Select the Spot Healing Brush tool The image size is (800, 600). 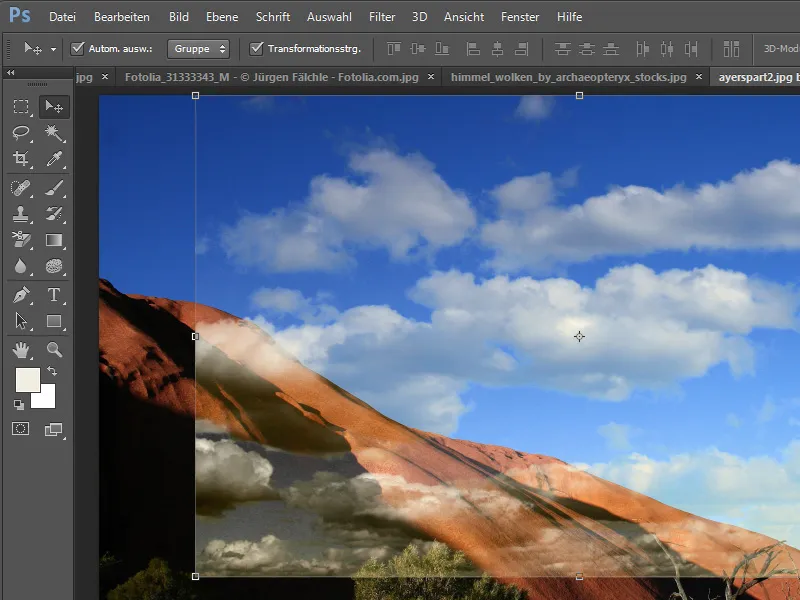coord(21,188)
